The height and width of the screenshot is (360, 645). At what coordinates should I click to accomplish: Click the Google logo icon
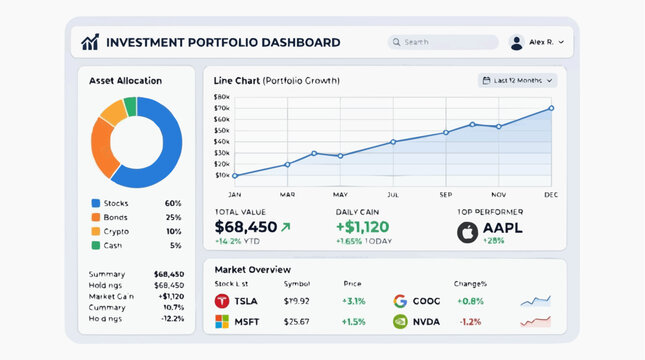coord(400,301)
